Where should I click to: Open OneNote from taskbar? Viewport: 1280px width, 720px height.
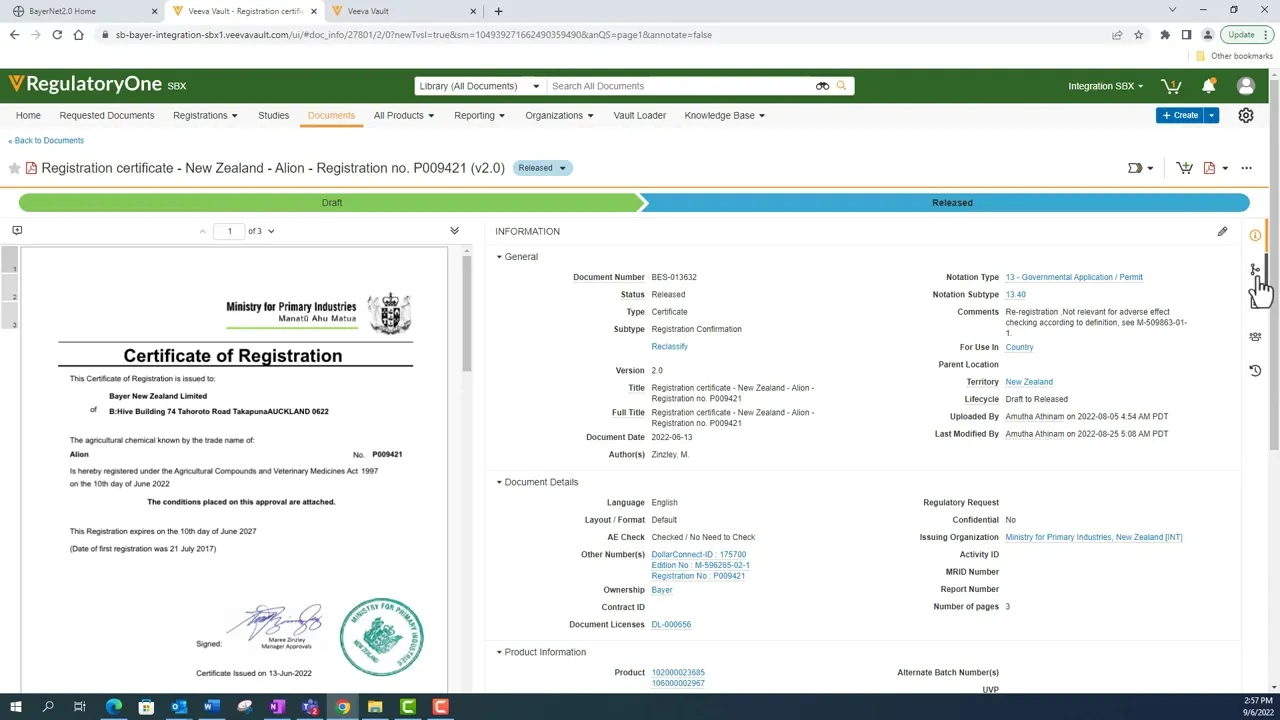click(277, 707)
